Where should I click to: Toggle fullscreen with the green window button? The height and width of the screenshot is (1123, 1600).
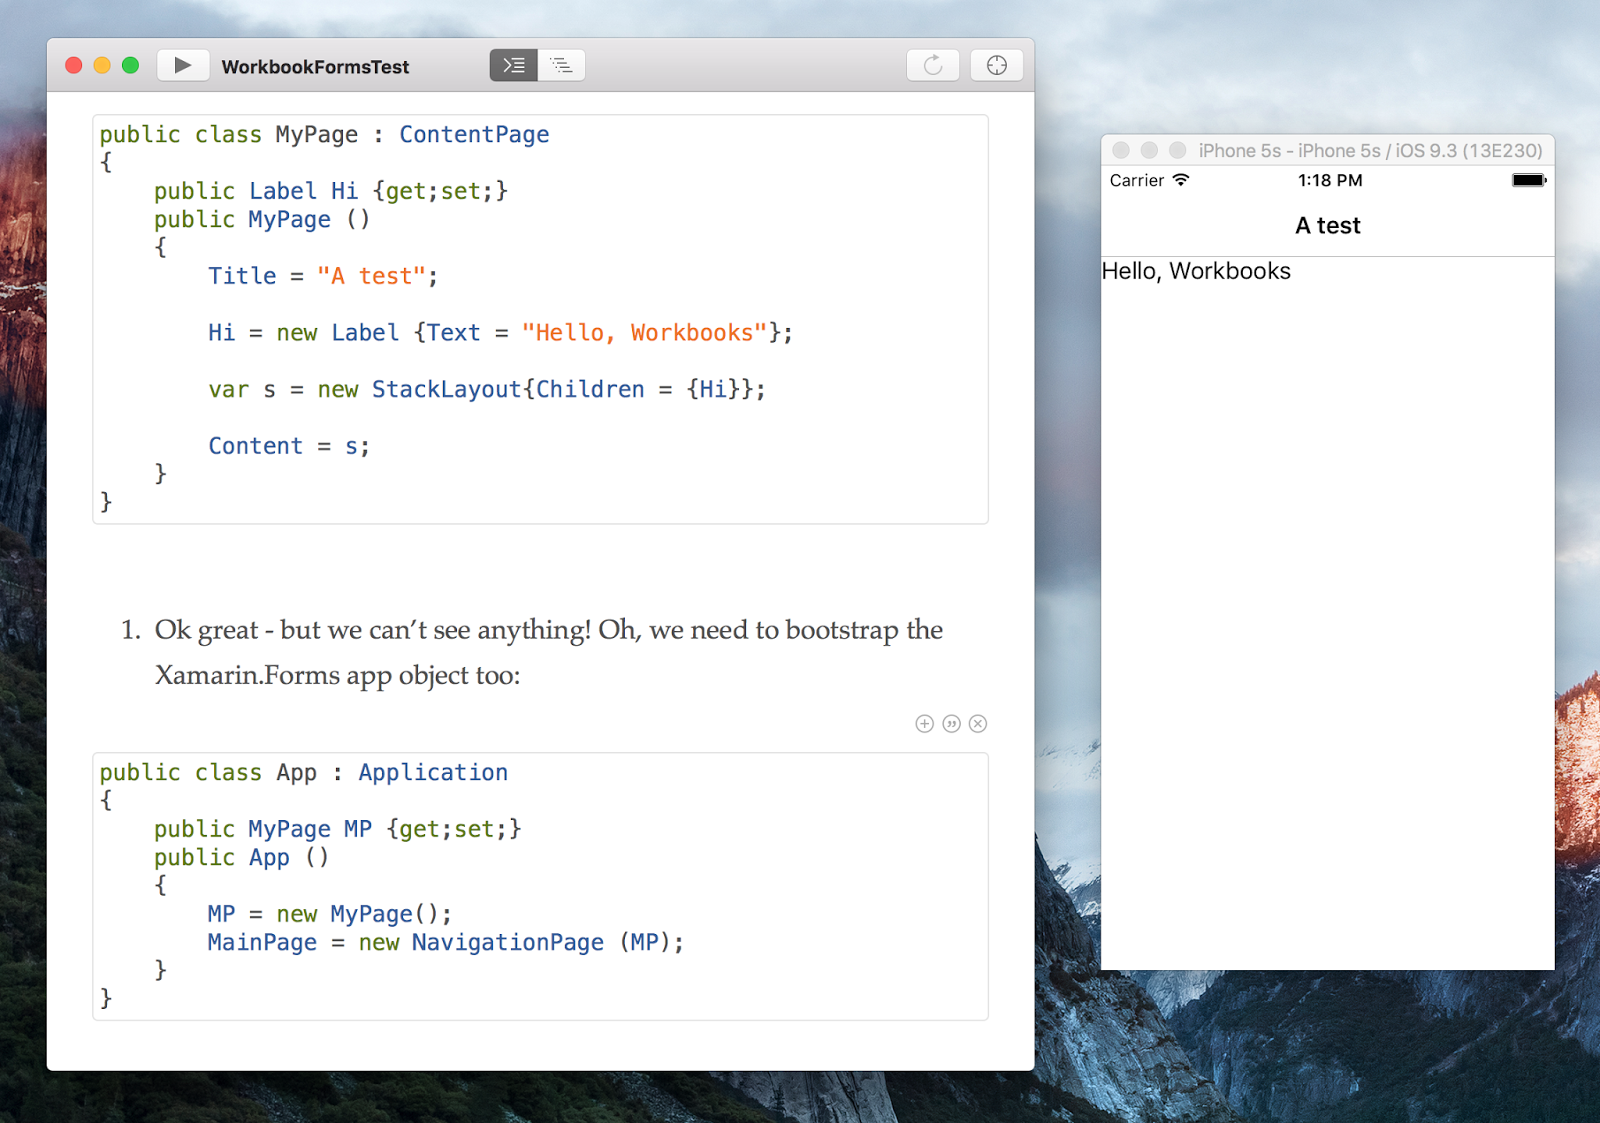130,65
